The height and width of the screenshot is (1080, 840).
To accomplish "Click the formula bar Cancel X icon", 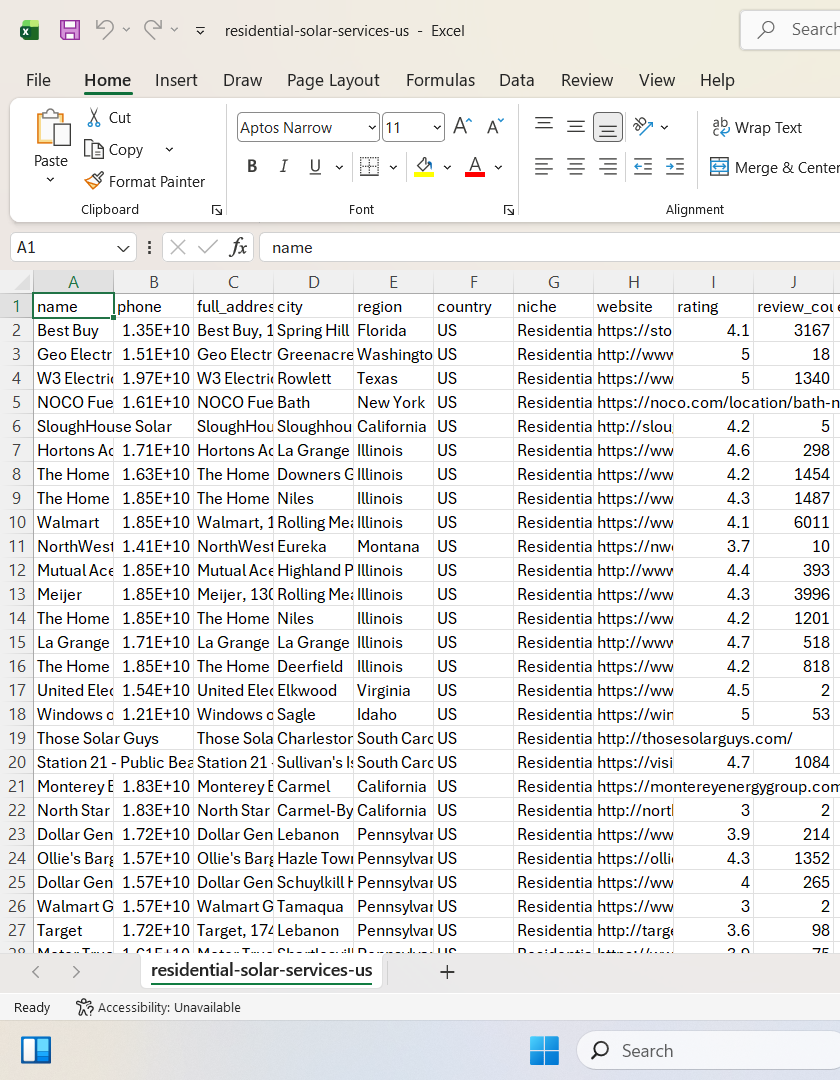I will pos(178,247).
